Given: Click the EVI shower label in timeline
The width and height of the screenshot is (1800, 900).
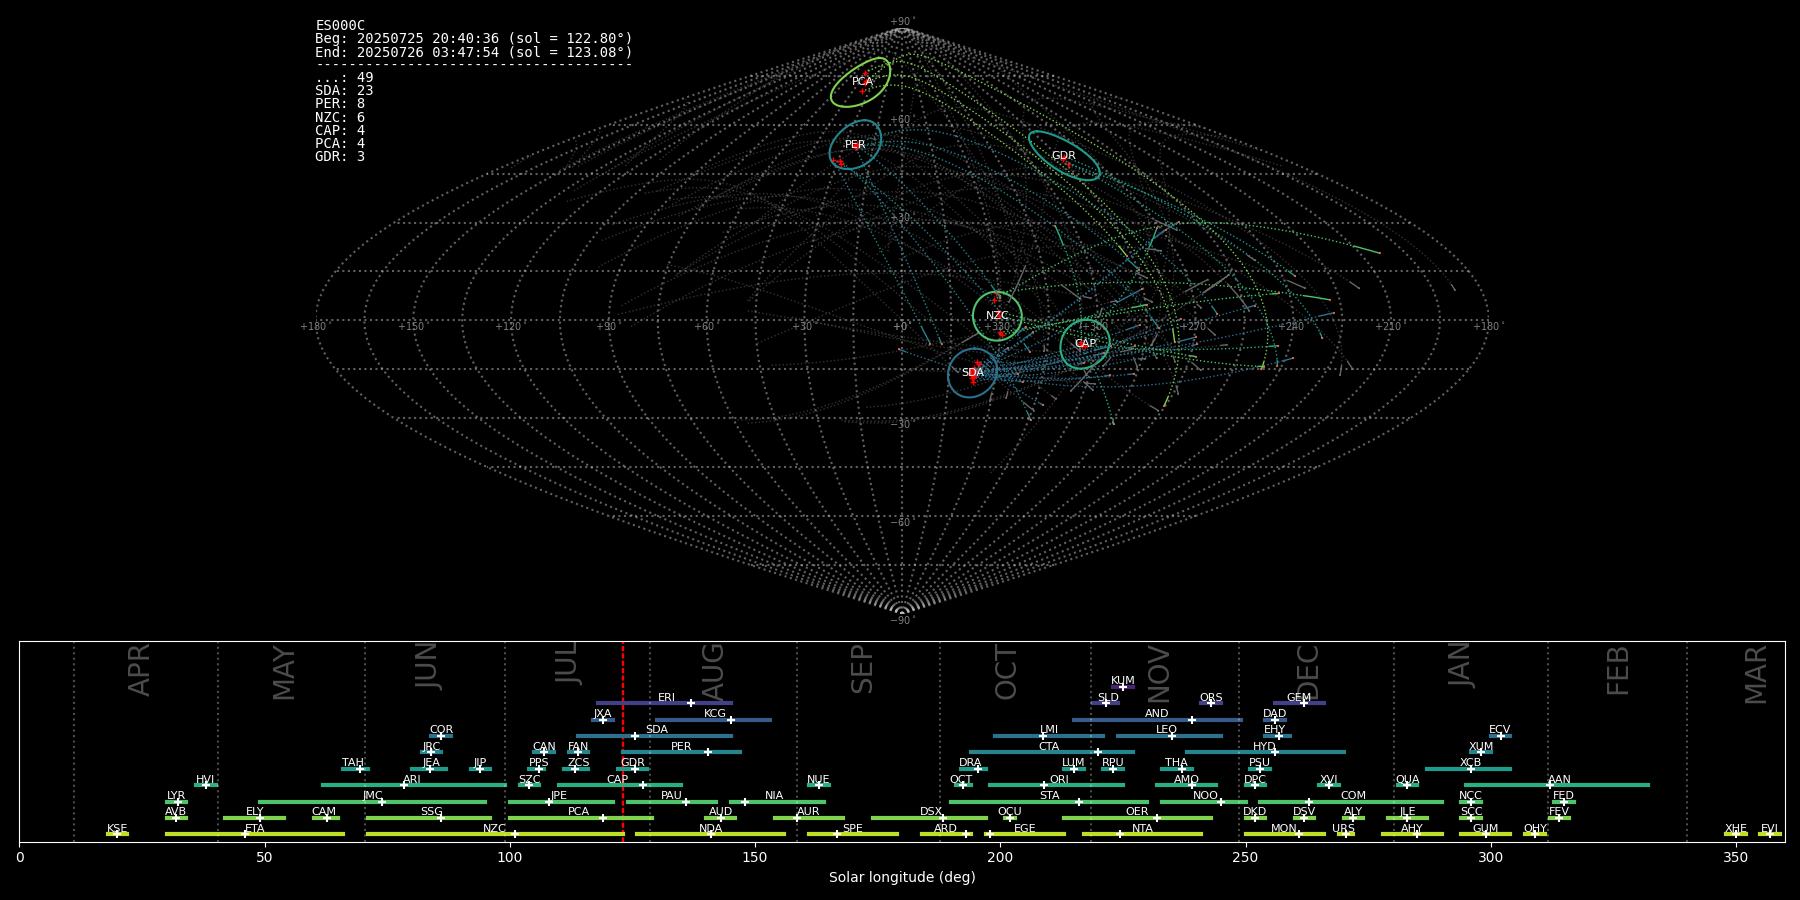Looking at the screenshot, I should coord(1769,829).
